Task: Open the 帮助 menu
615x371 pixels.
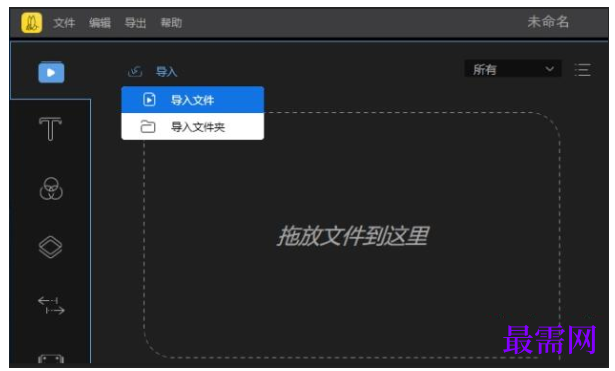Action: [171, 23]
